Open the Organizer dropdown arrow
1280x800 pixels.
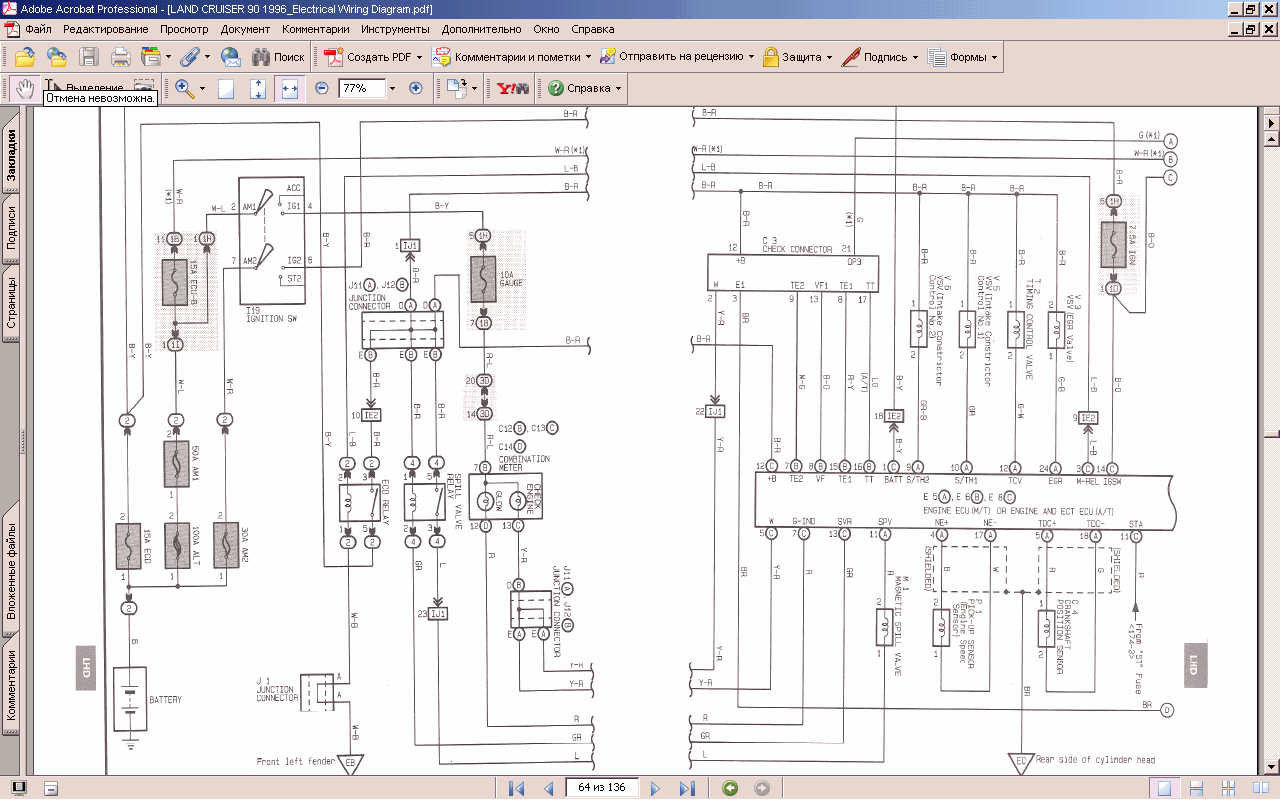[168, 57]
